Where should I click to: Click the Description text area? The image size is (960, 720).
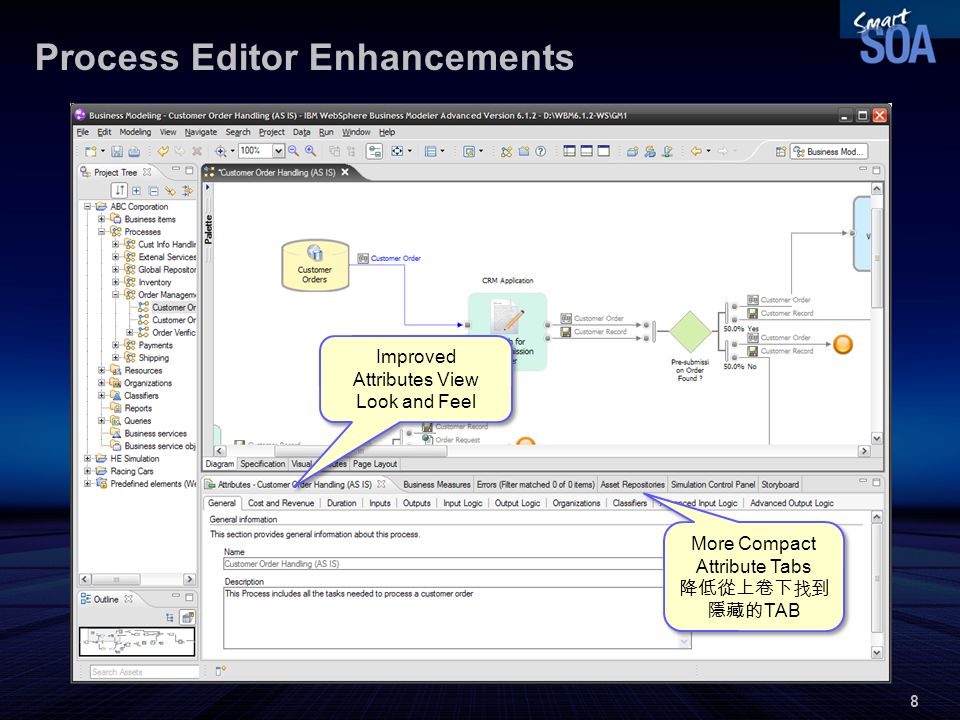click(x=457, y=618)
